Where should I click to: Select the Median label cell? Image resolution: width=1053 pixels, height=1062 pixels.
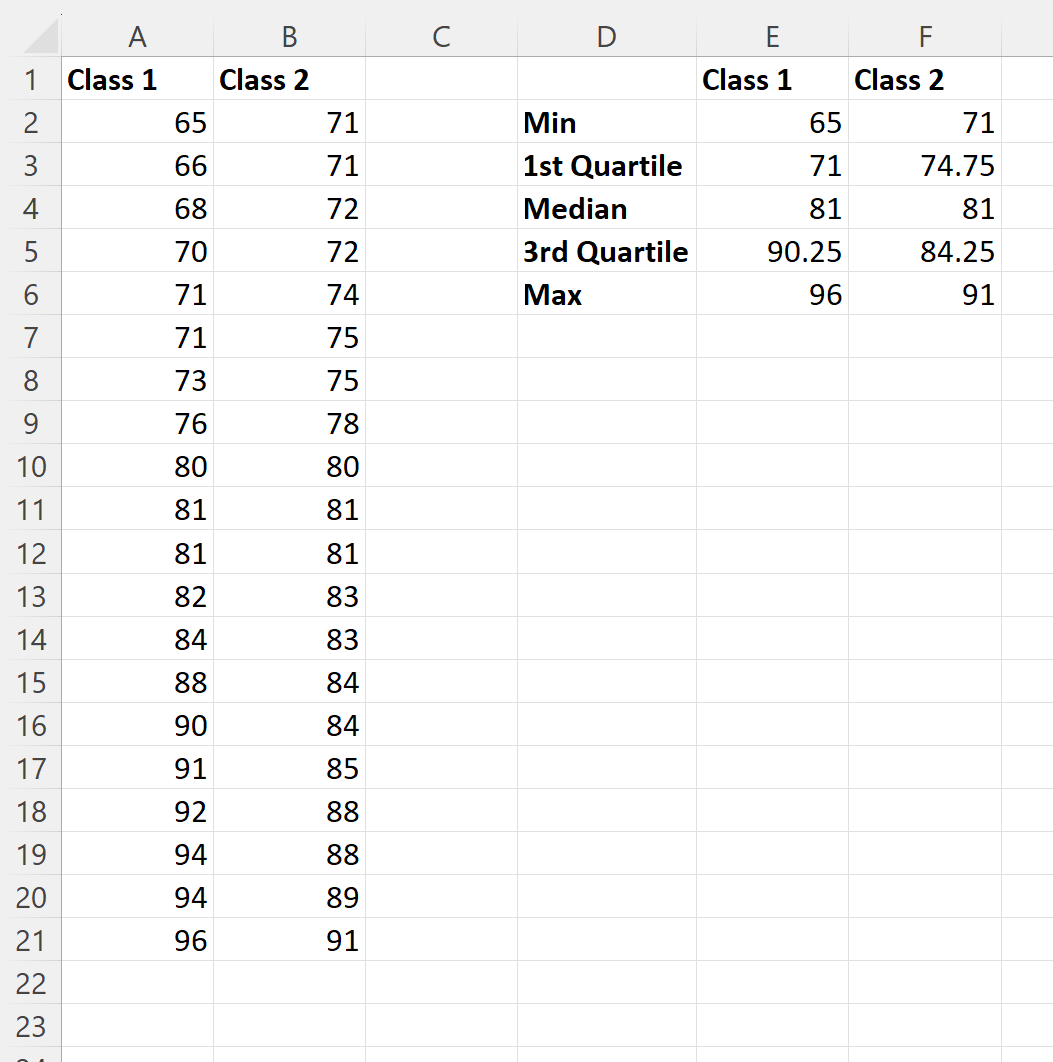[607, 209]
